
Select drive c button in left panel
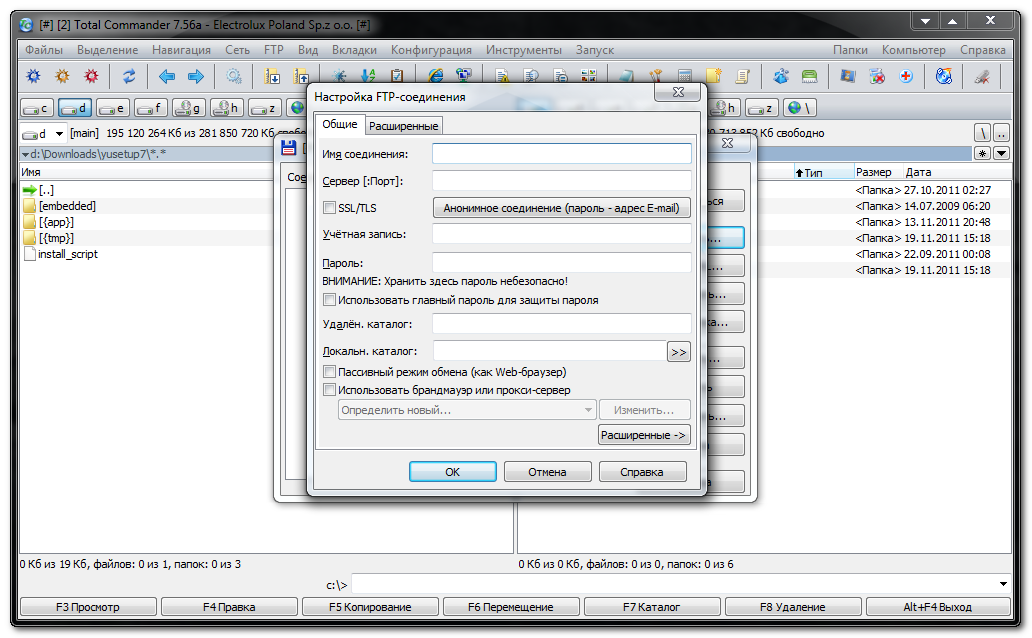tap(37, 108)
